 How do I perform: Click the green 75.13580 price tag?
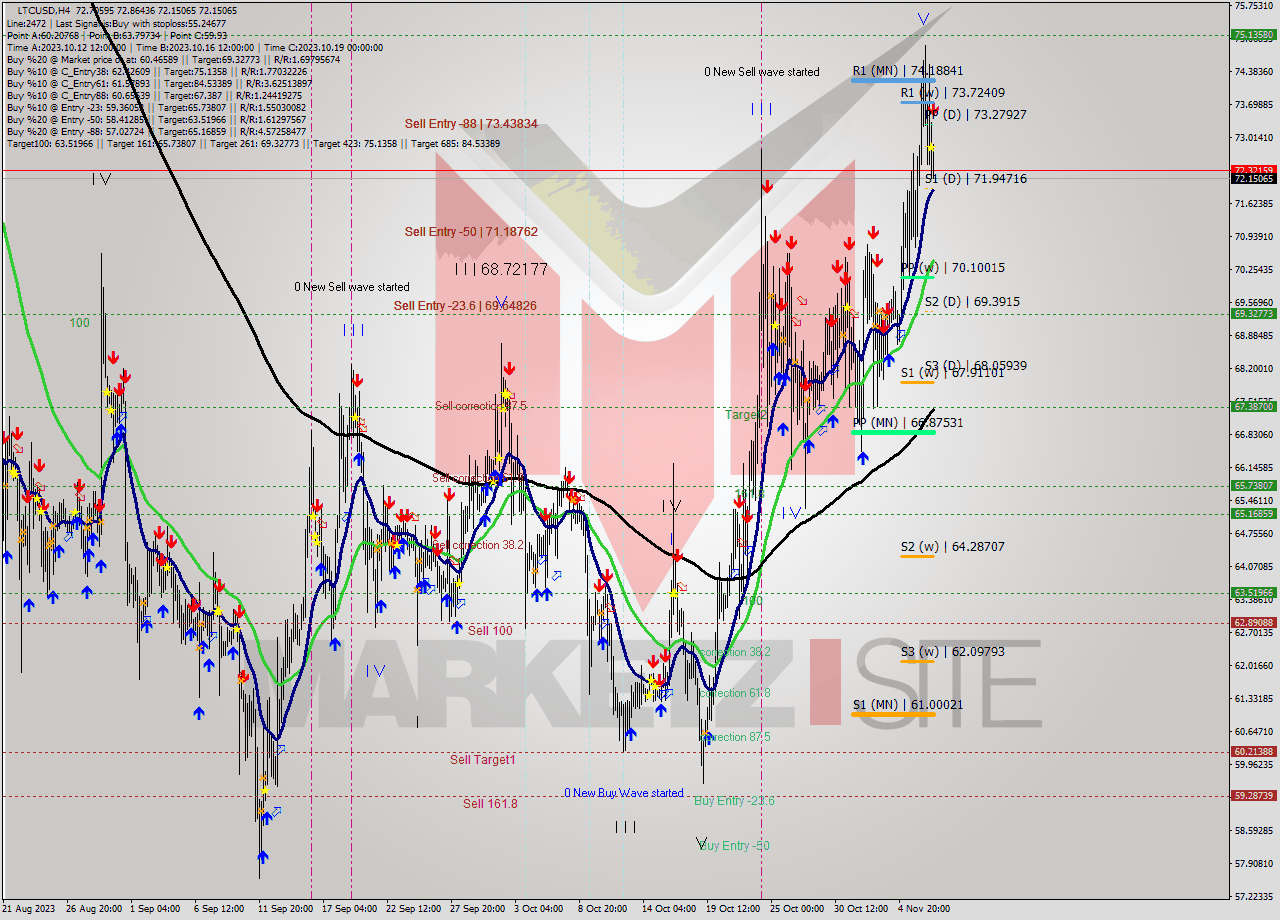point(1253,34)
